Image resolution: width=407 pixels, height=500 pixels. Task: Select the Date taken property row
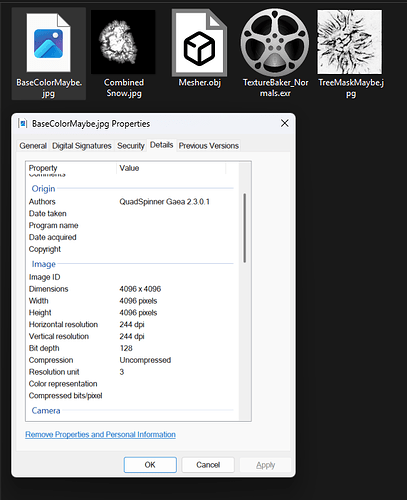click(x=132, y=213)
